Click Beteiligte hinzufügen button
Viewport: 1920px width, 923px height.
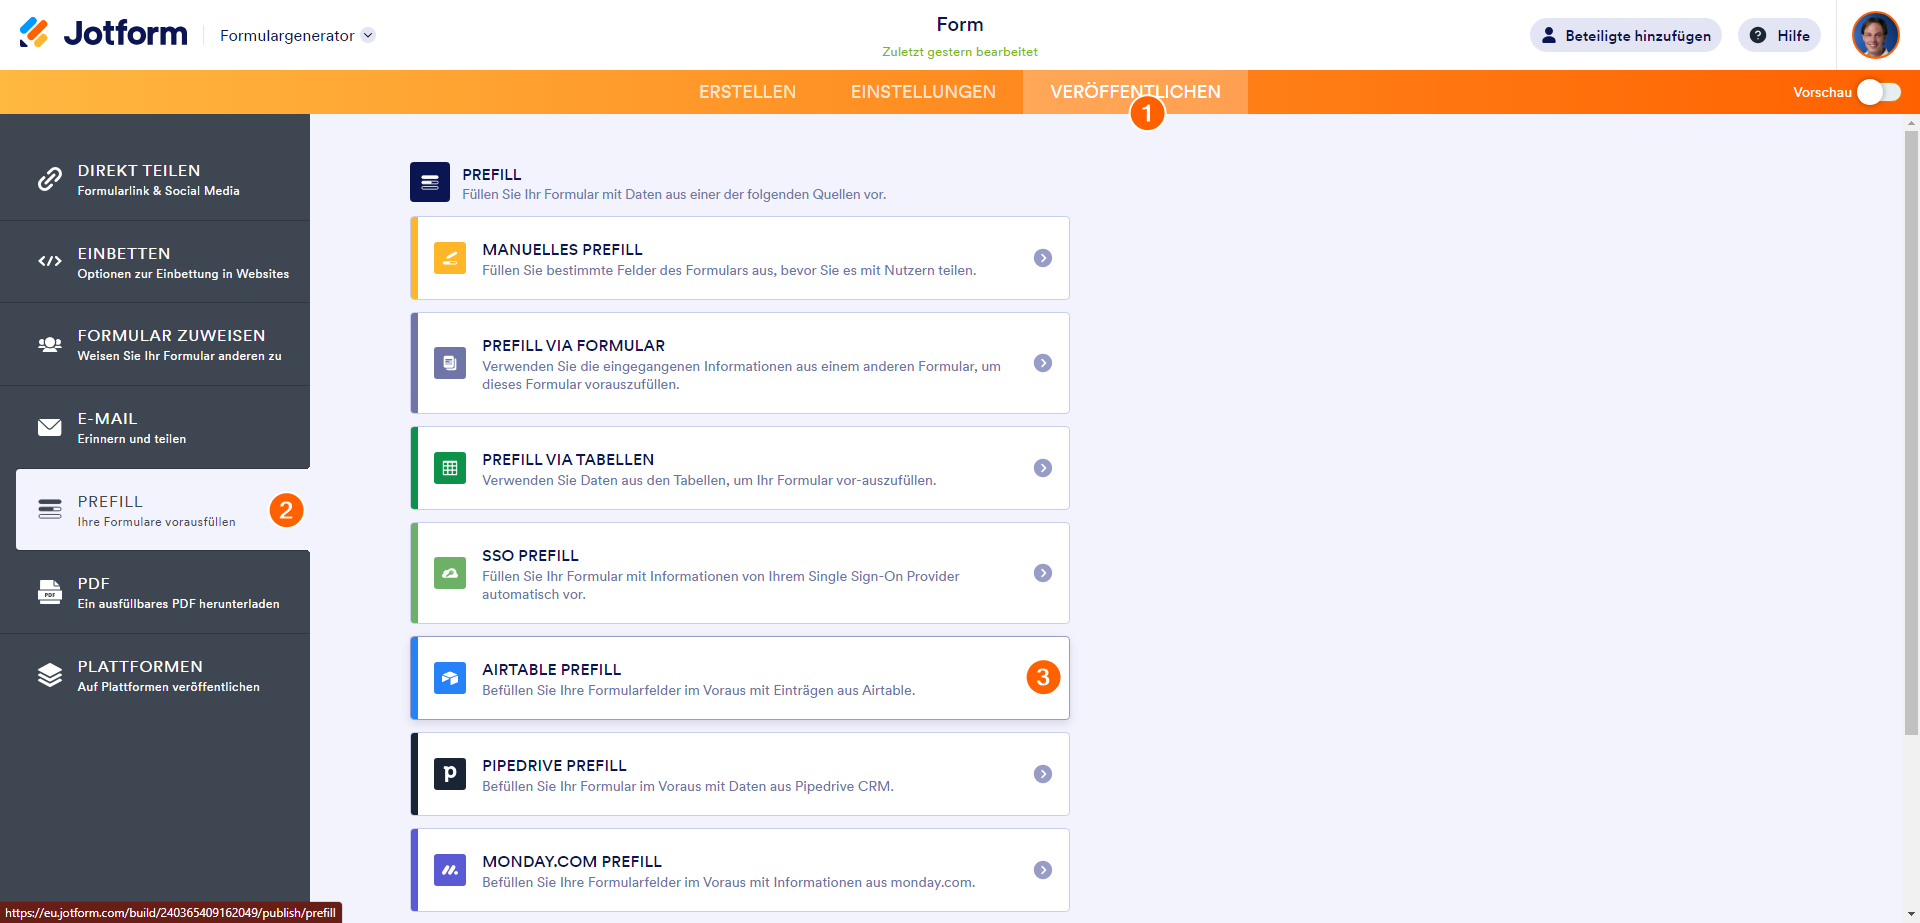[1626, 35]
